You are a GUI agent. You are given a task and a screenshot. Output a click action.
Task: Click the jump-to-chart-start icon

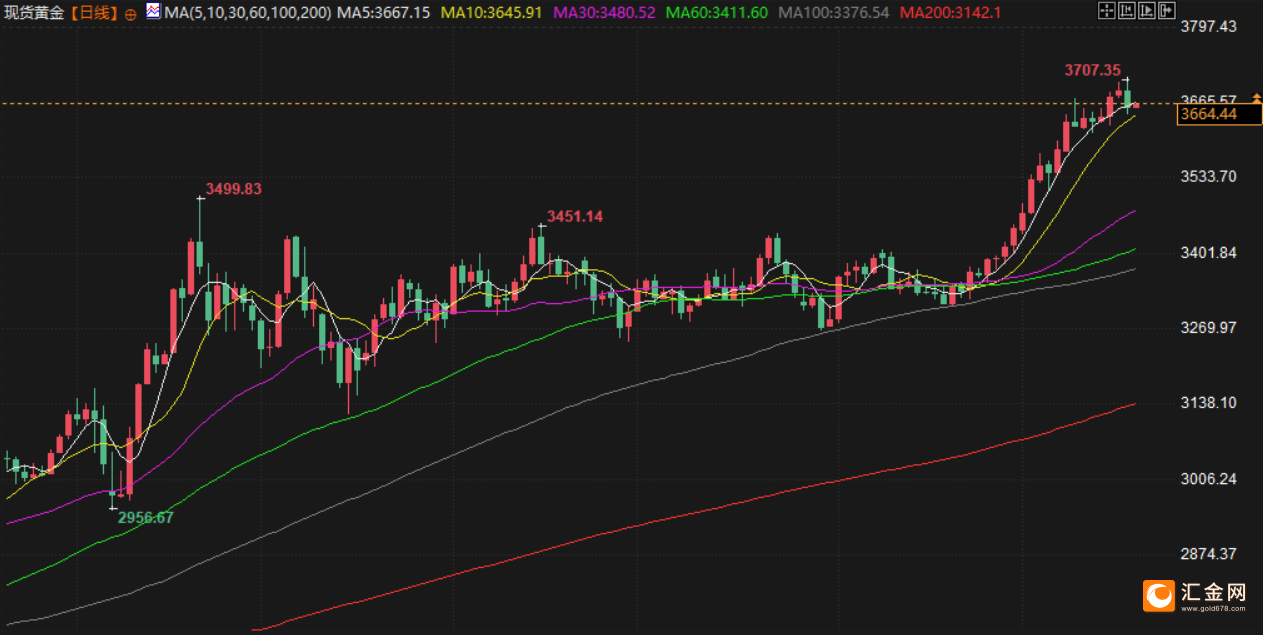click(1127, 11)
